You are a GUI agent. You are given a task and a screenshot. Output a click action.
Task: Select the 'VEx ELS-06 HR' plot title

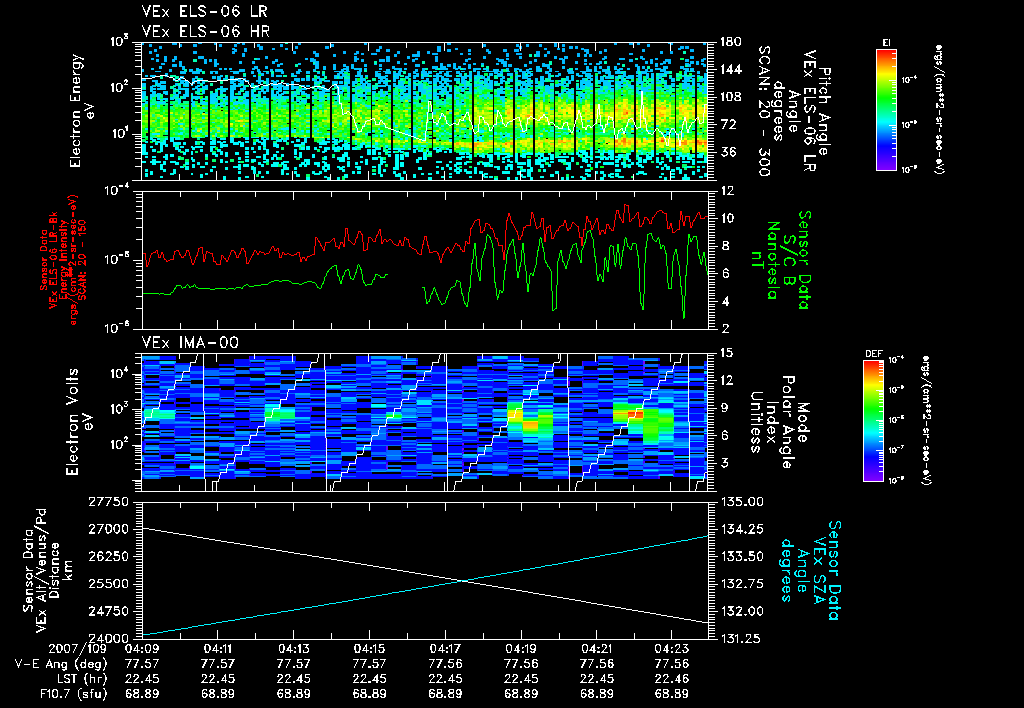click(x=206, y=31)
